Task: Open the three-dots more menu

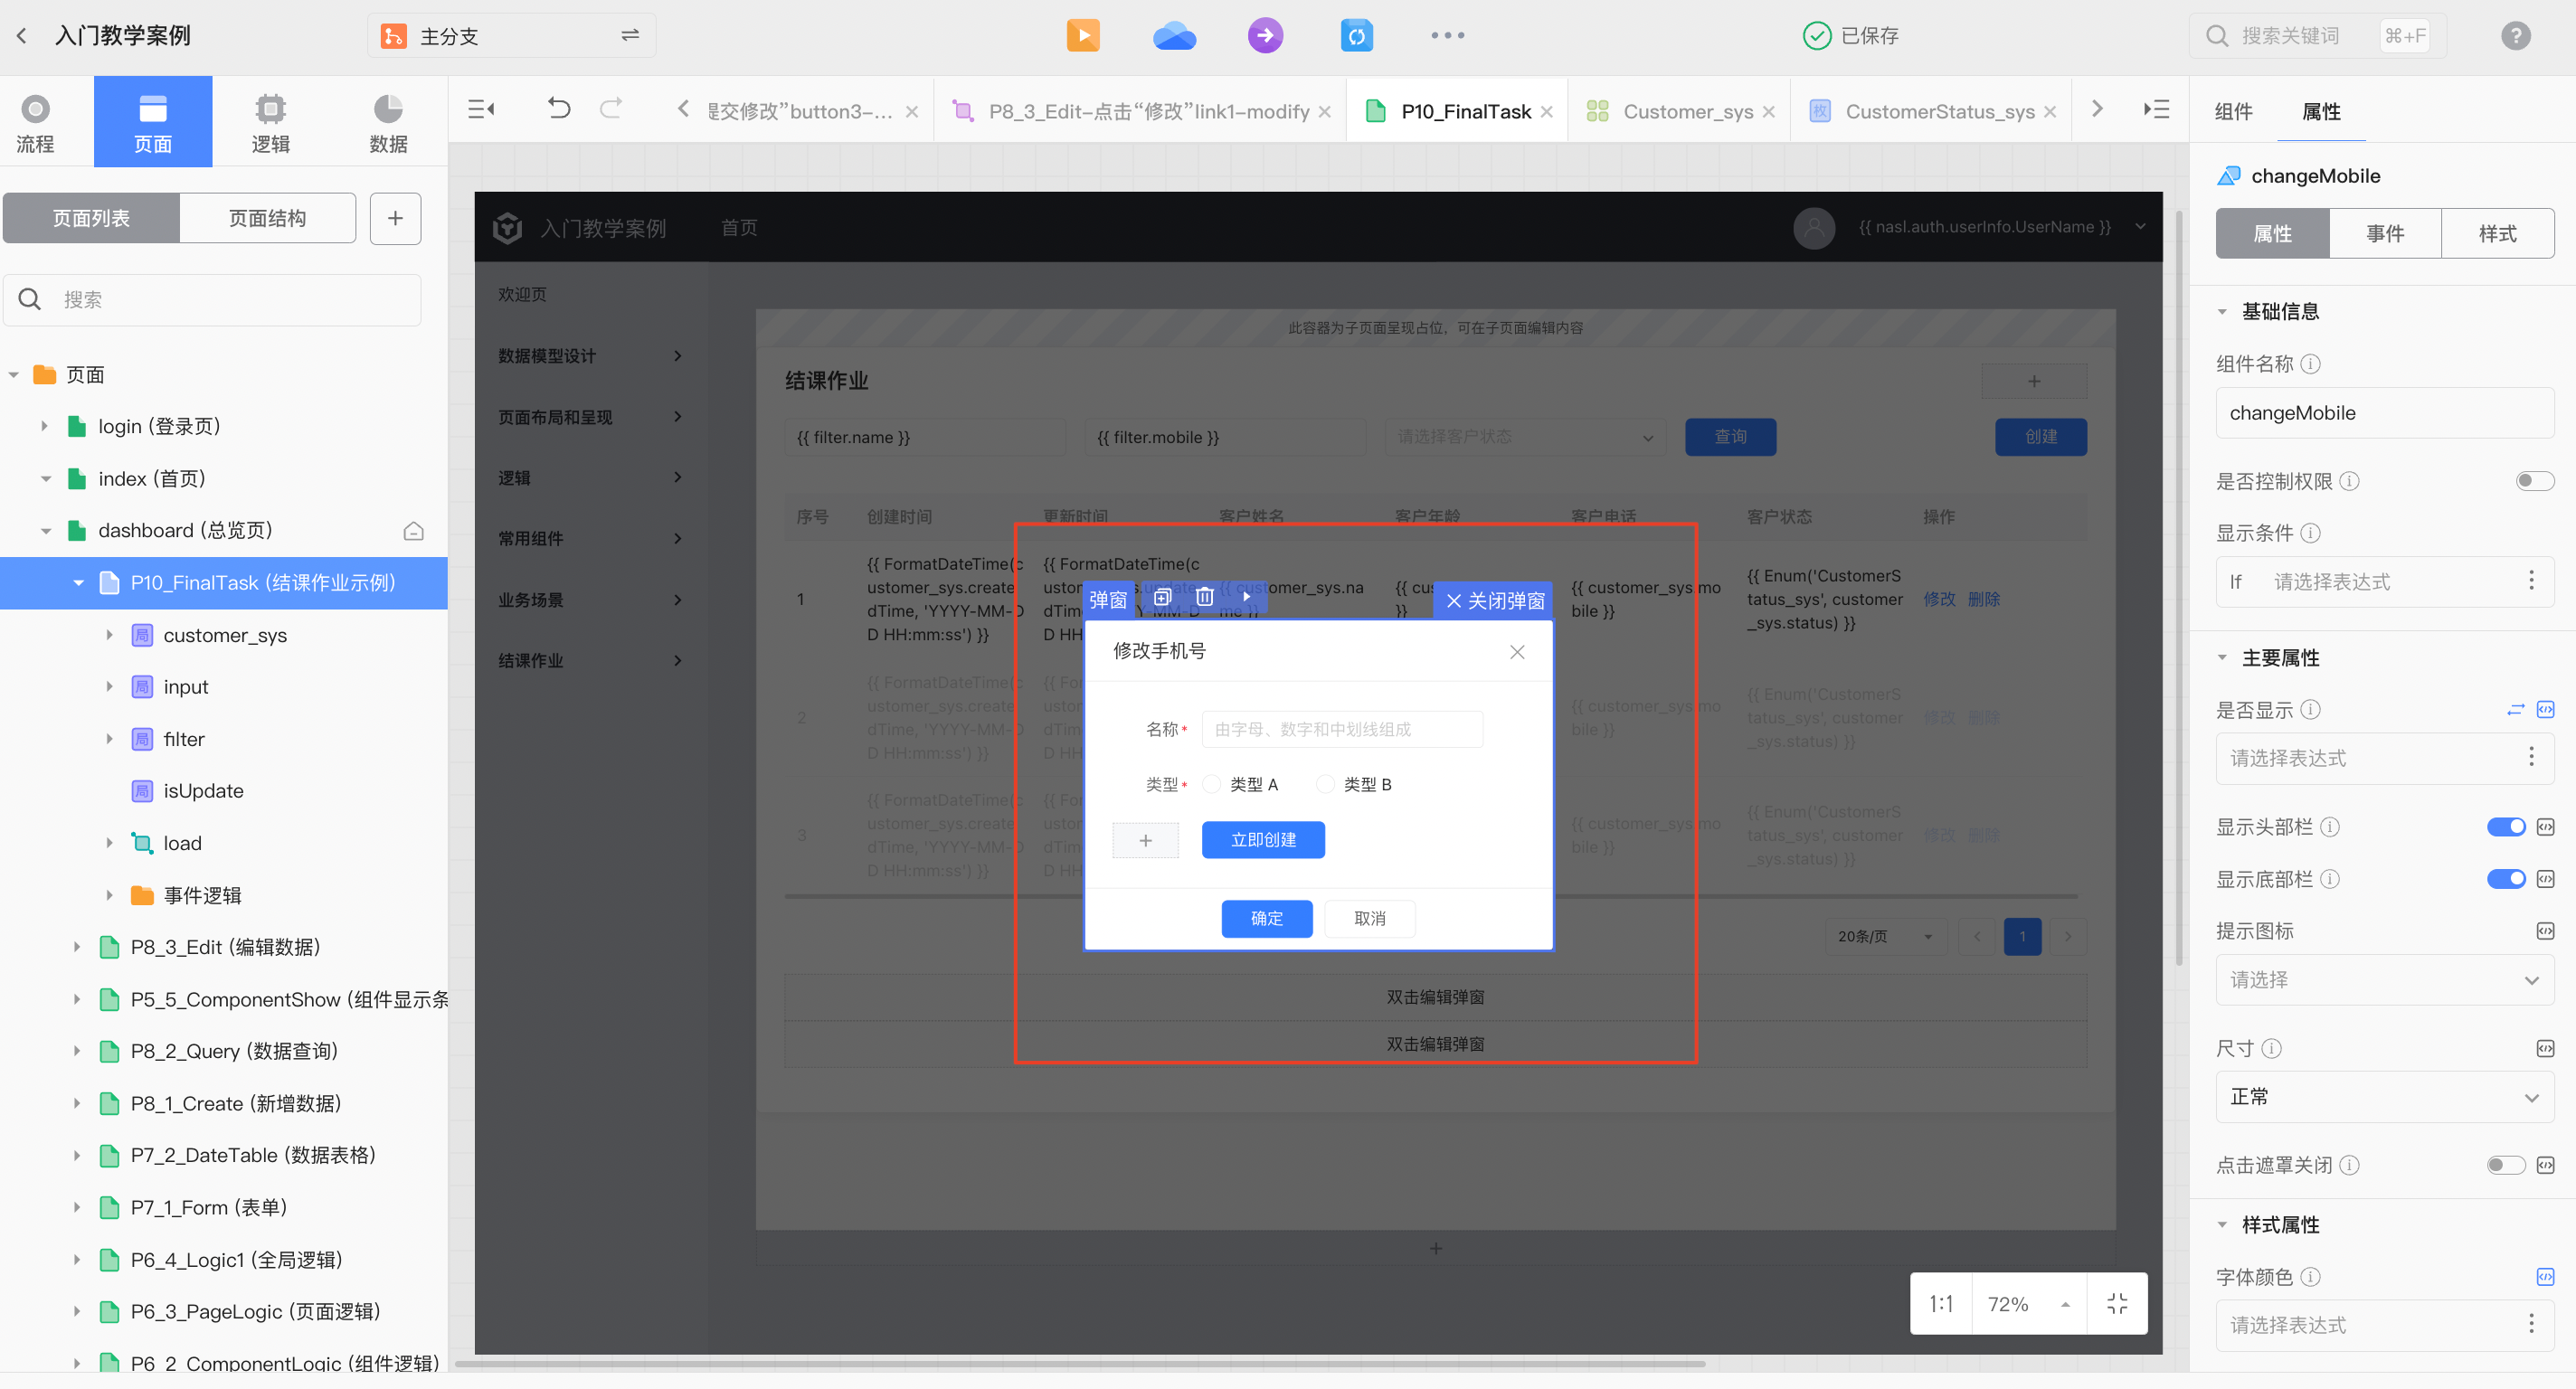Action: [x=1447, y=36]
